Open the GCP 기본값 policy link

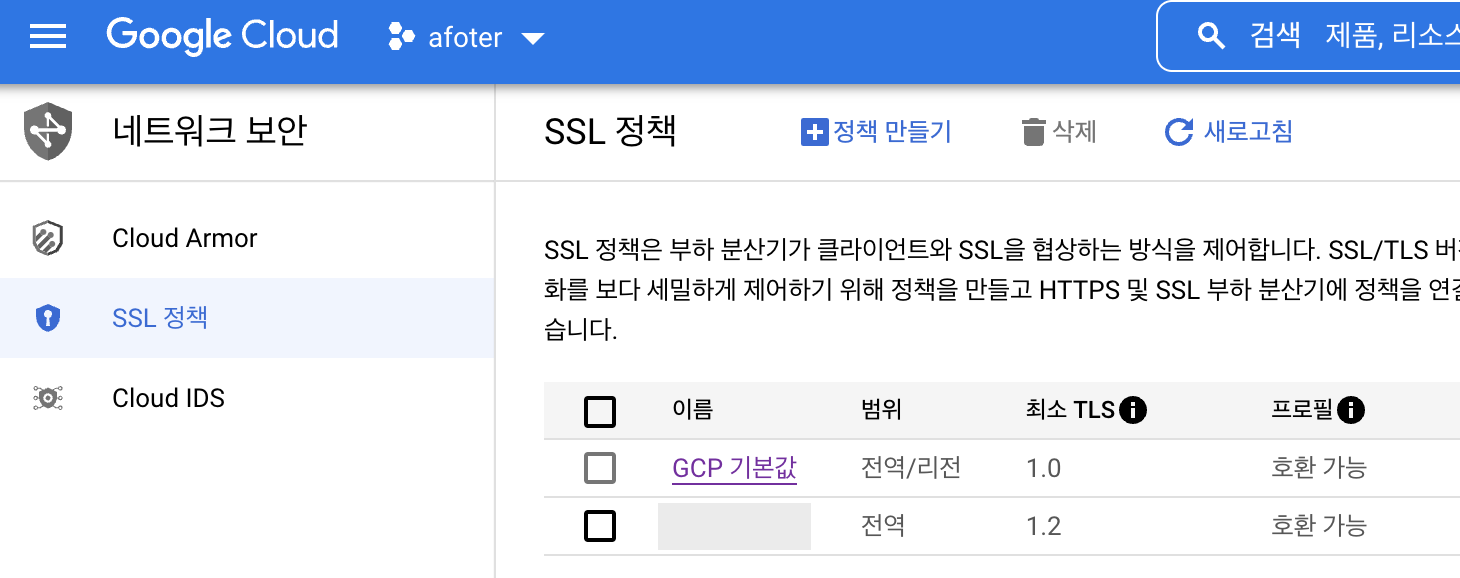coord(734,467)
